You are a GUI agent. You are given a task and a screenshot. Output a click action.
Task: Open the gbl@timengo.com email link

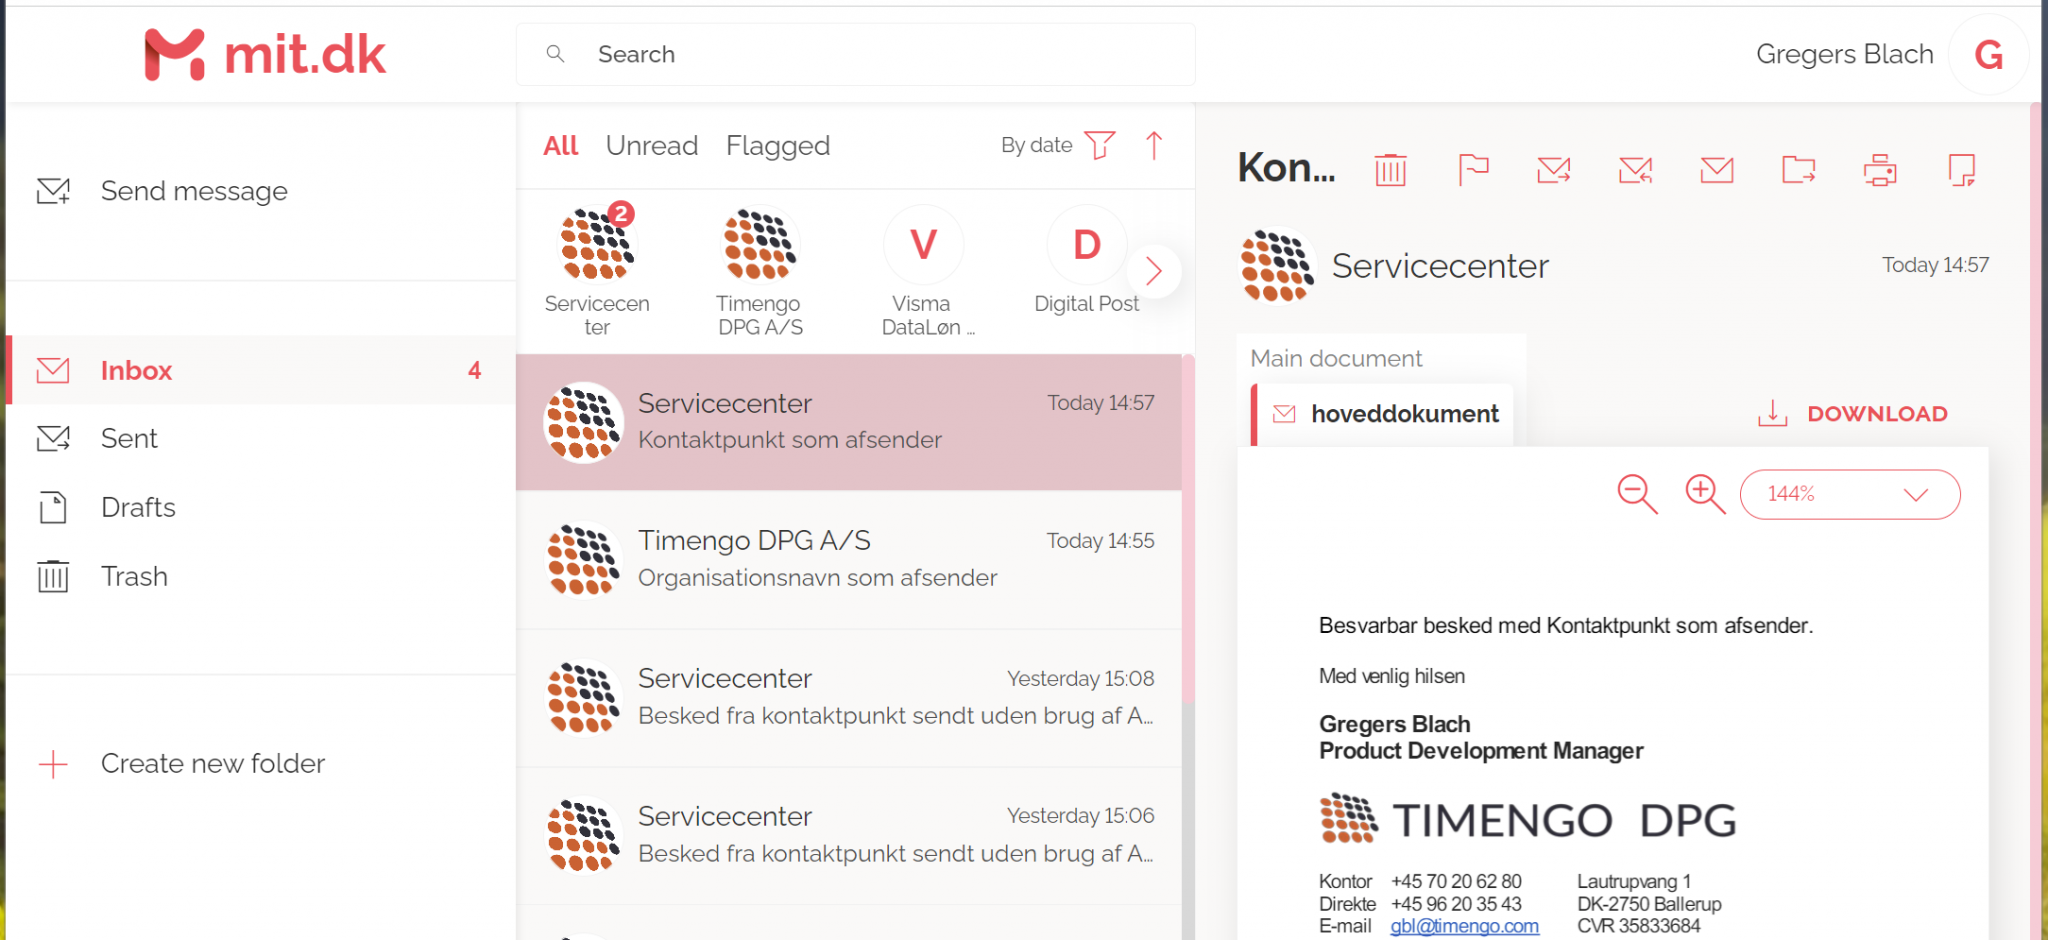coord(1464,926)
